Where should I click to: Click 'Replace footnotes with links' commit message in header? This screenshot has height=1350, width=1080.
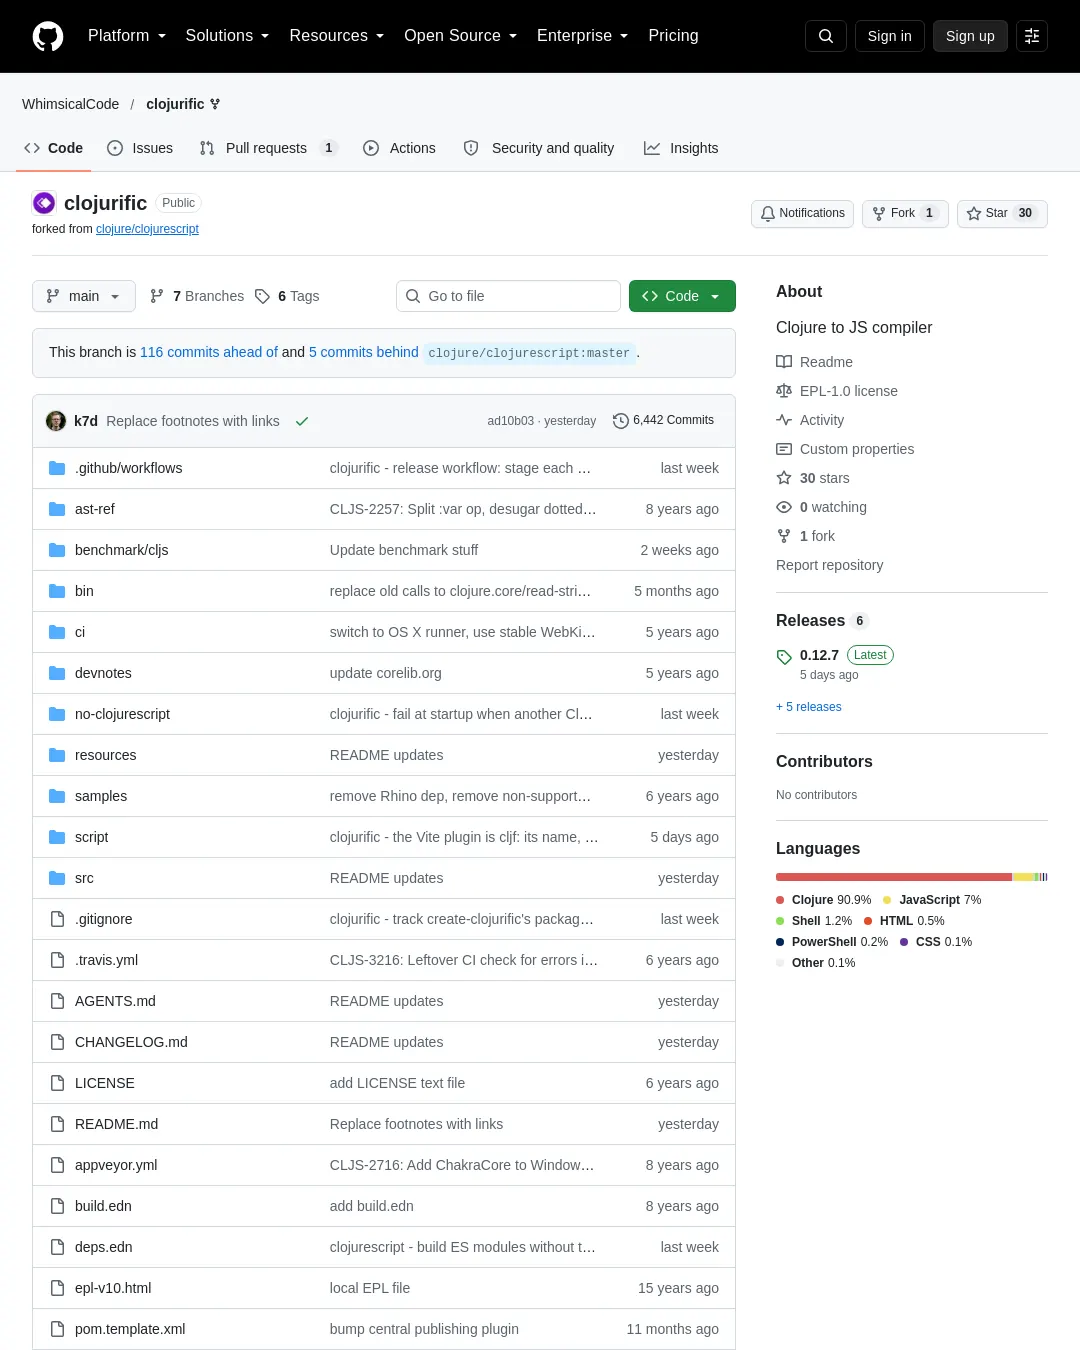(193, 421)
